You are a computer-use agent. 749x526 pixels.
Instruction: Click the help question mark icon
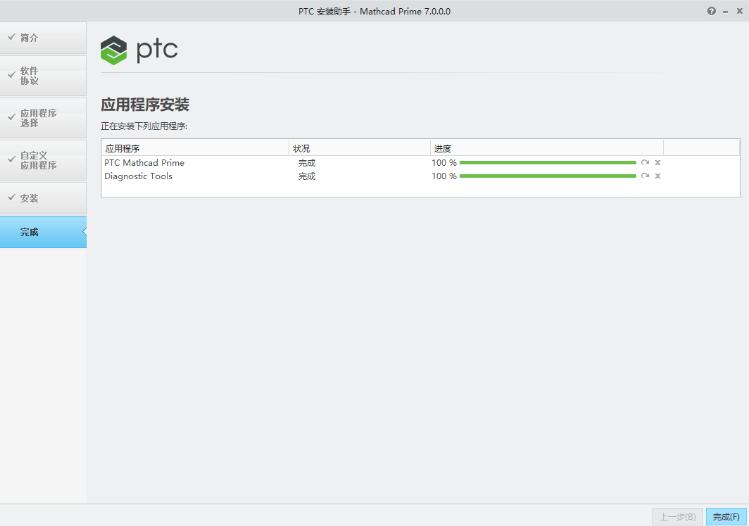[x=711, y=11]
